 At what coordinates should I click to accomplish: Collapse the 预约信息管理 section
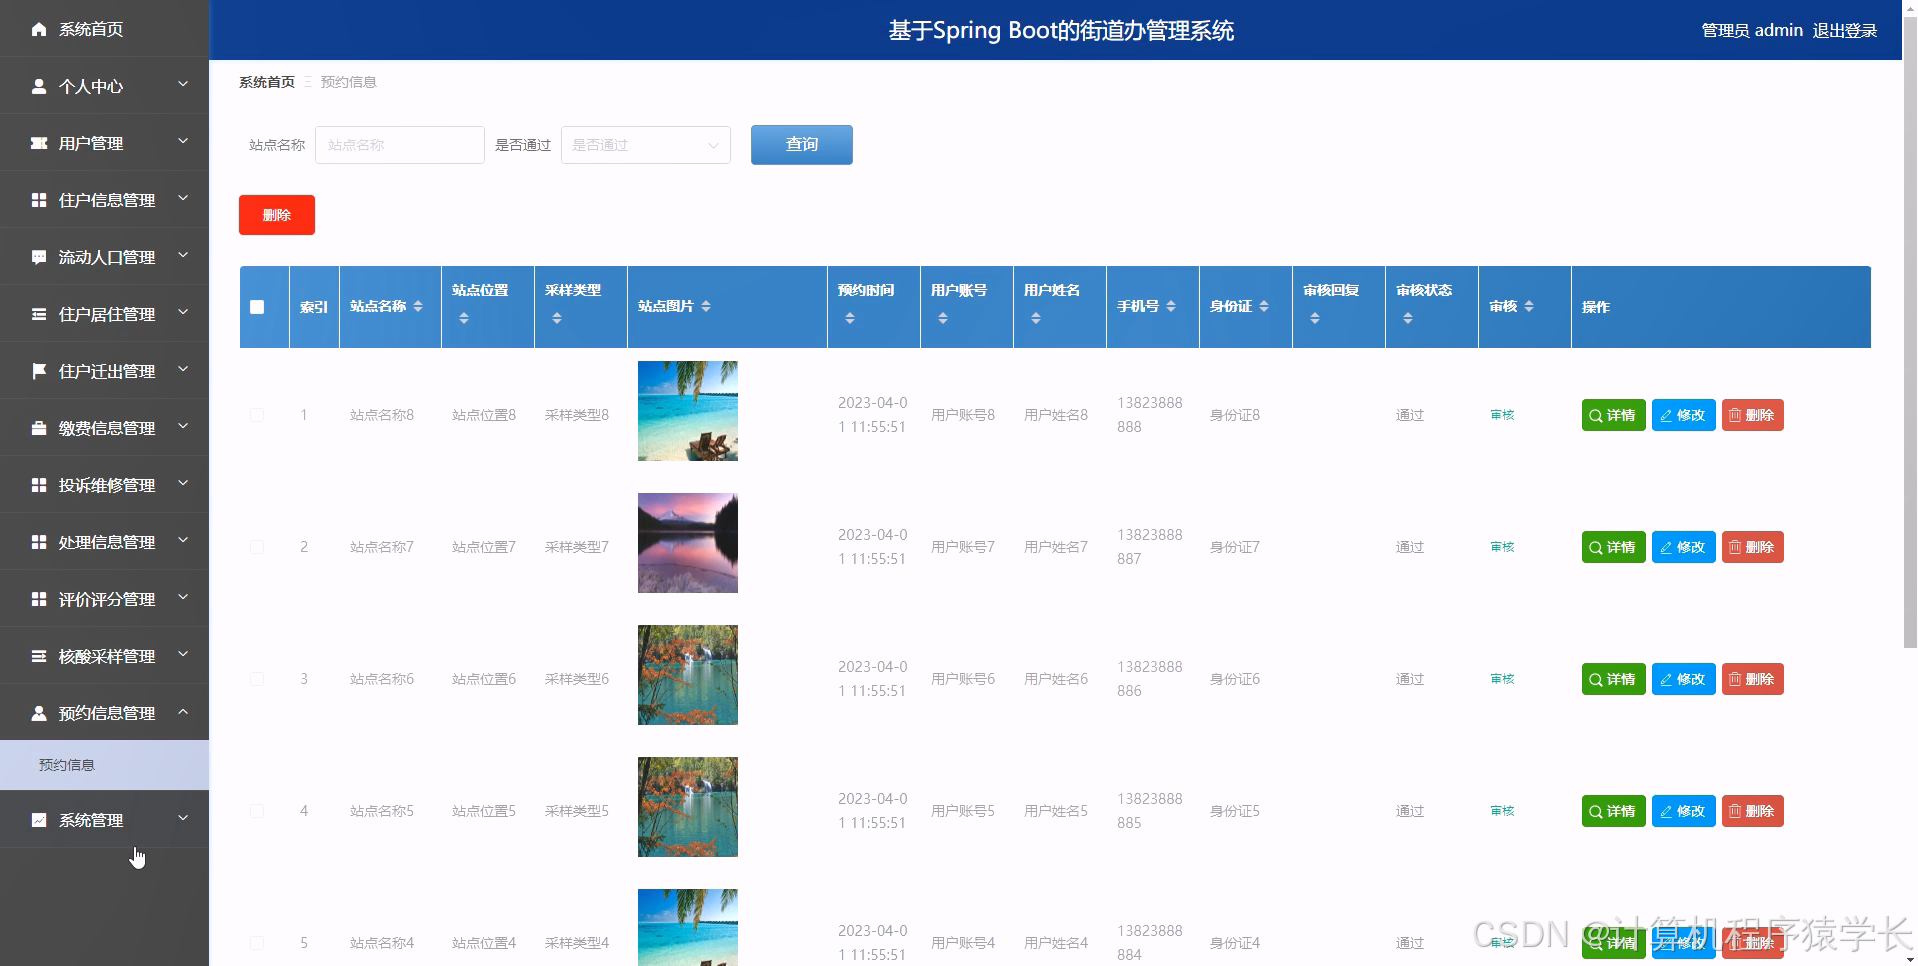point(183,712)
